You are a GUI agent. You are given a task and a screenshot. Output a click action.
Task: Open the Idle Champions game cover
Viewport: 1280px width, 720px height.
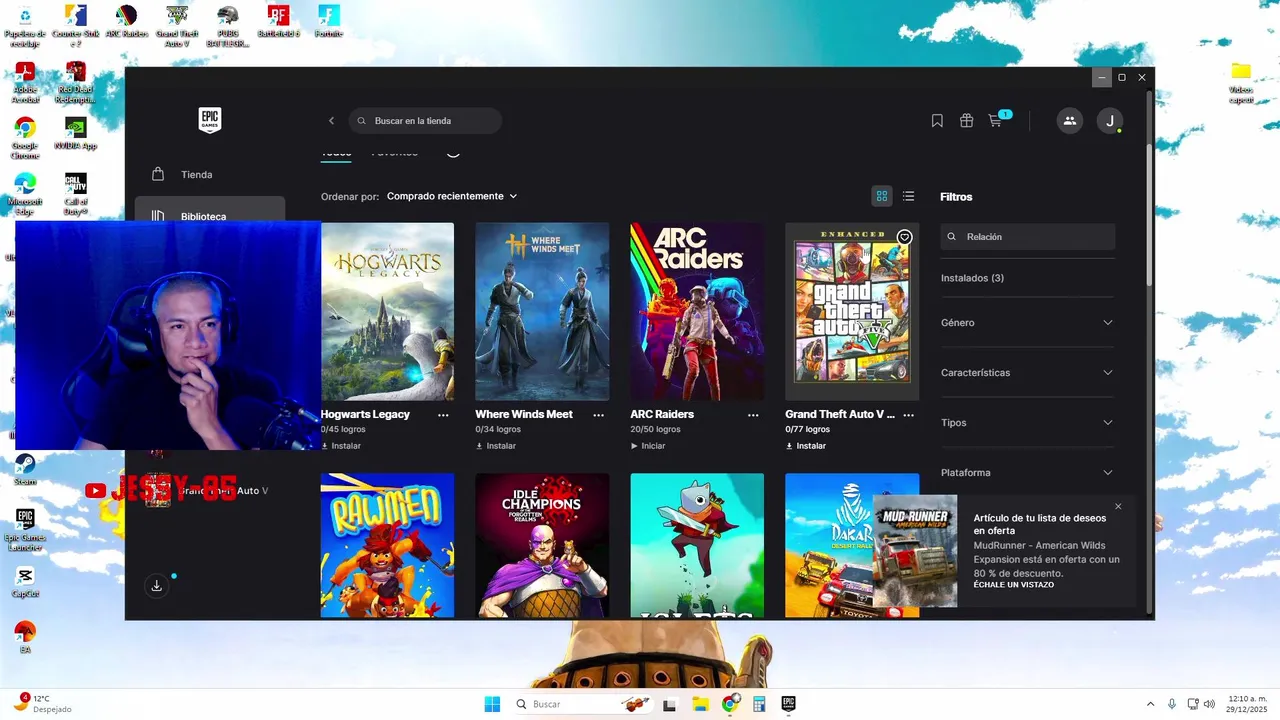(542, 545)
